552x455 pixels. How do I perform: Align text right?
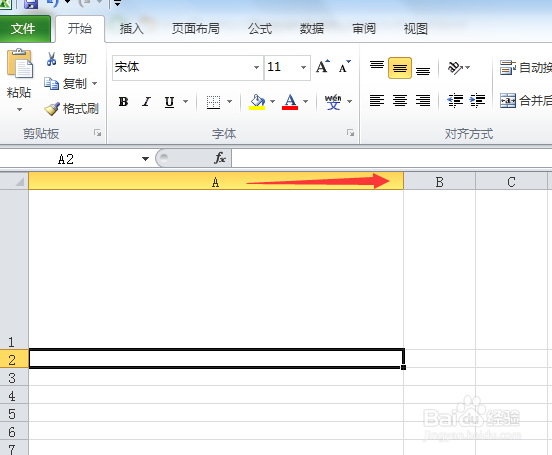(x=423, y=101)
